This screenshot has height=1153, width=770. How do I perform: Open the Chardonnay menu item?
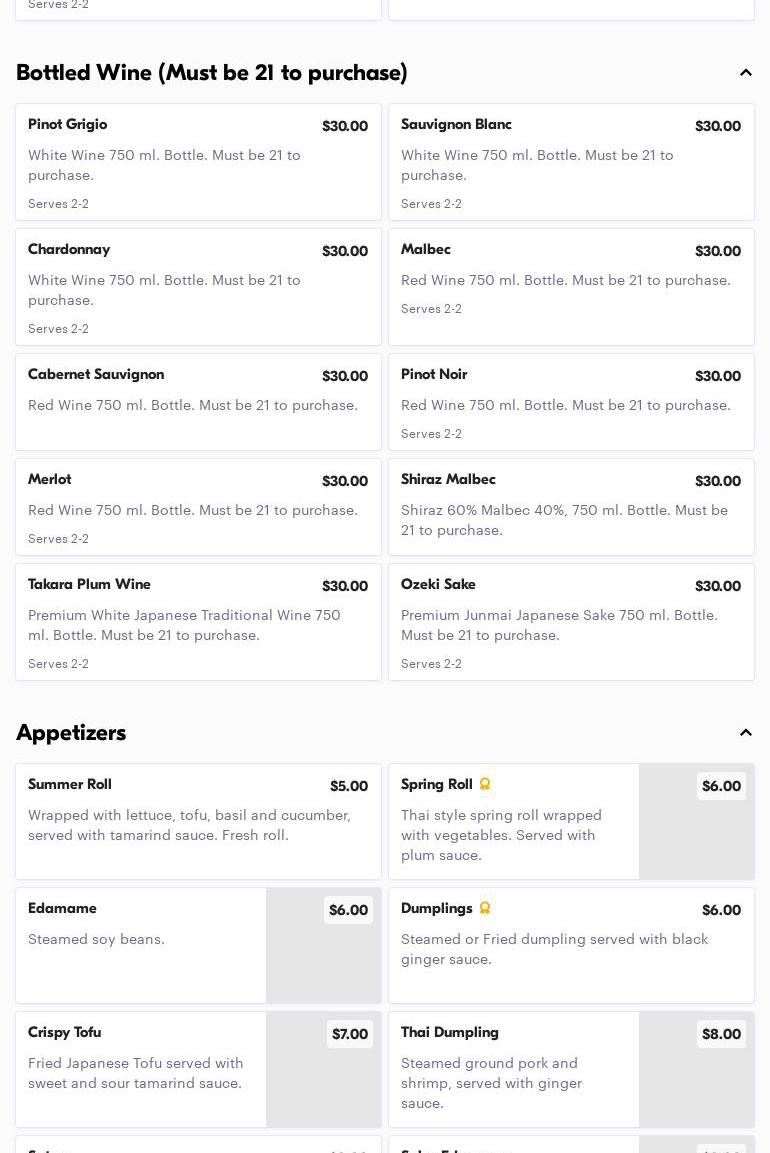pos(199,287)
